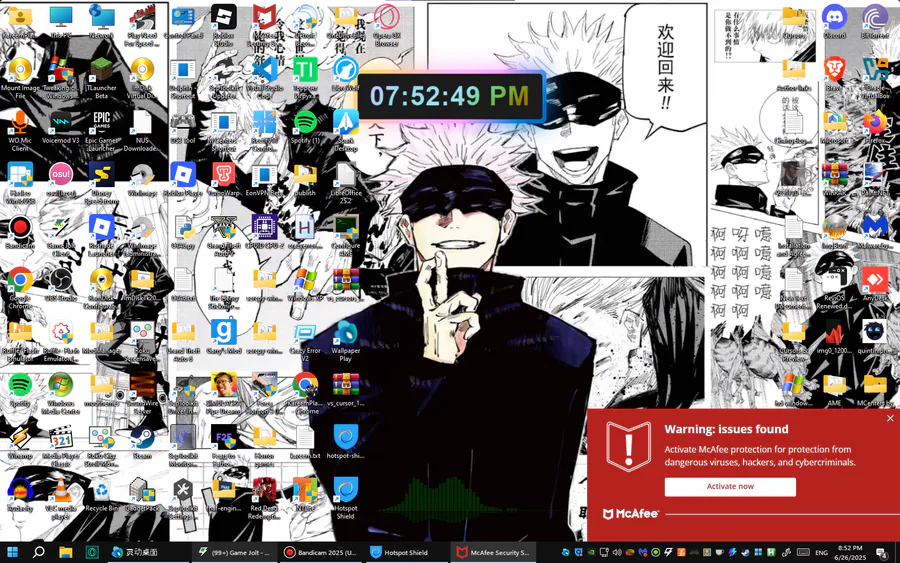Viewport: 900px width, 563px height.
Task: Open the kareem.txt file
Action: [305, 442]
